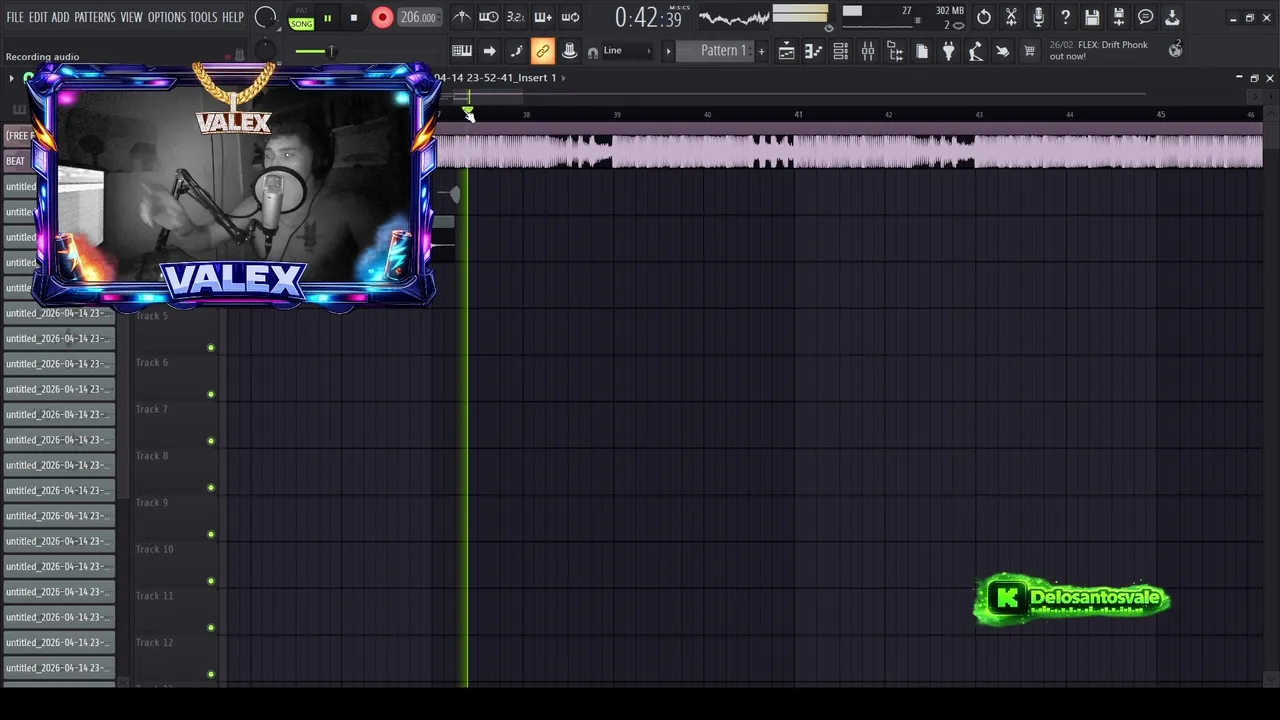Open the TOOLS menu
1280x720 pixels.
click(204, 18)
